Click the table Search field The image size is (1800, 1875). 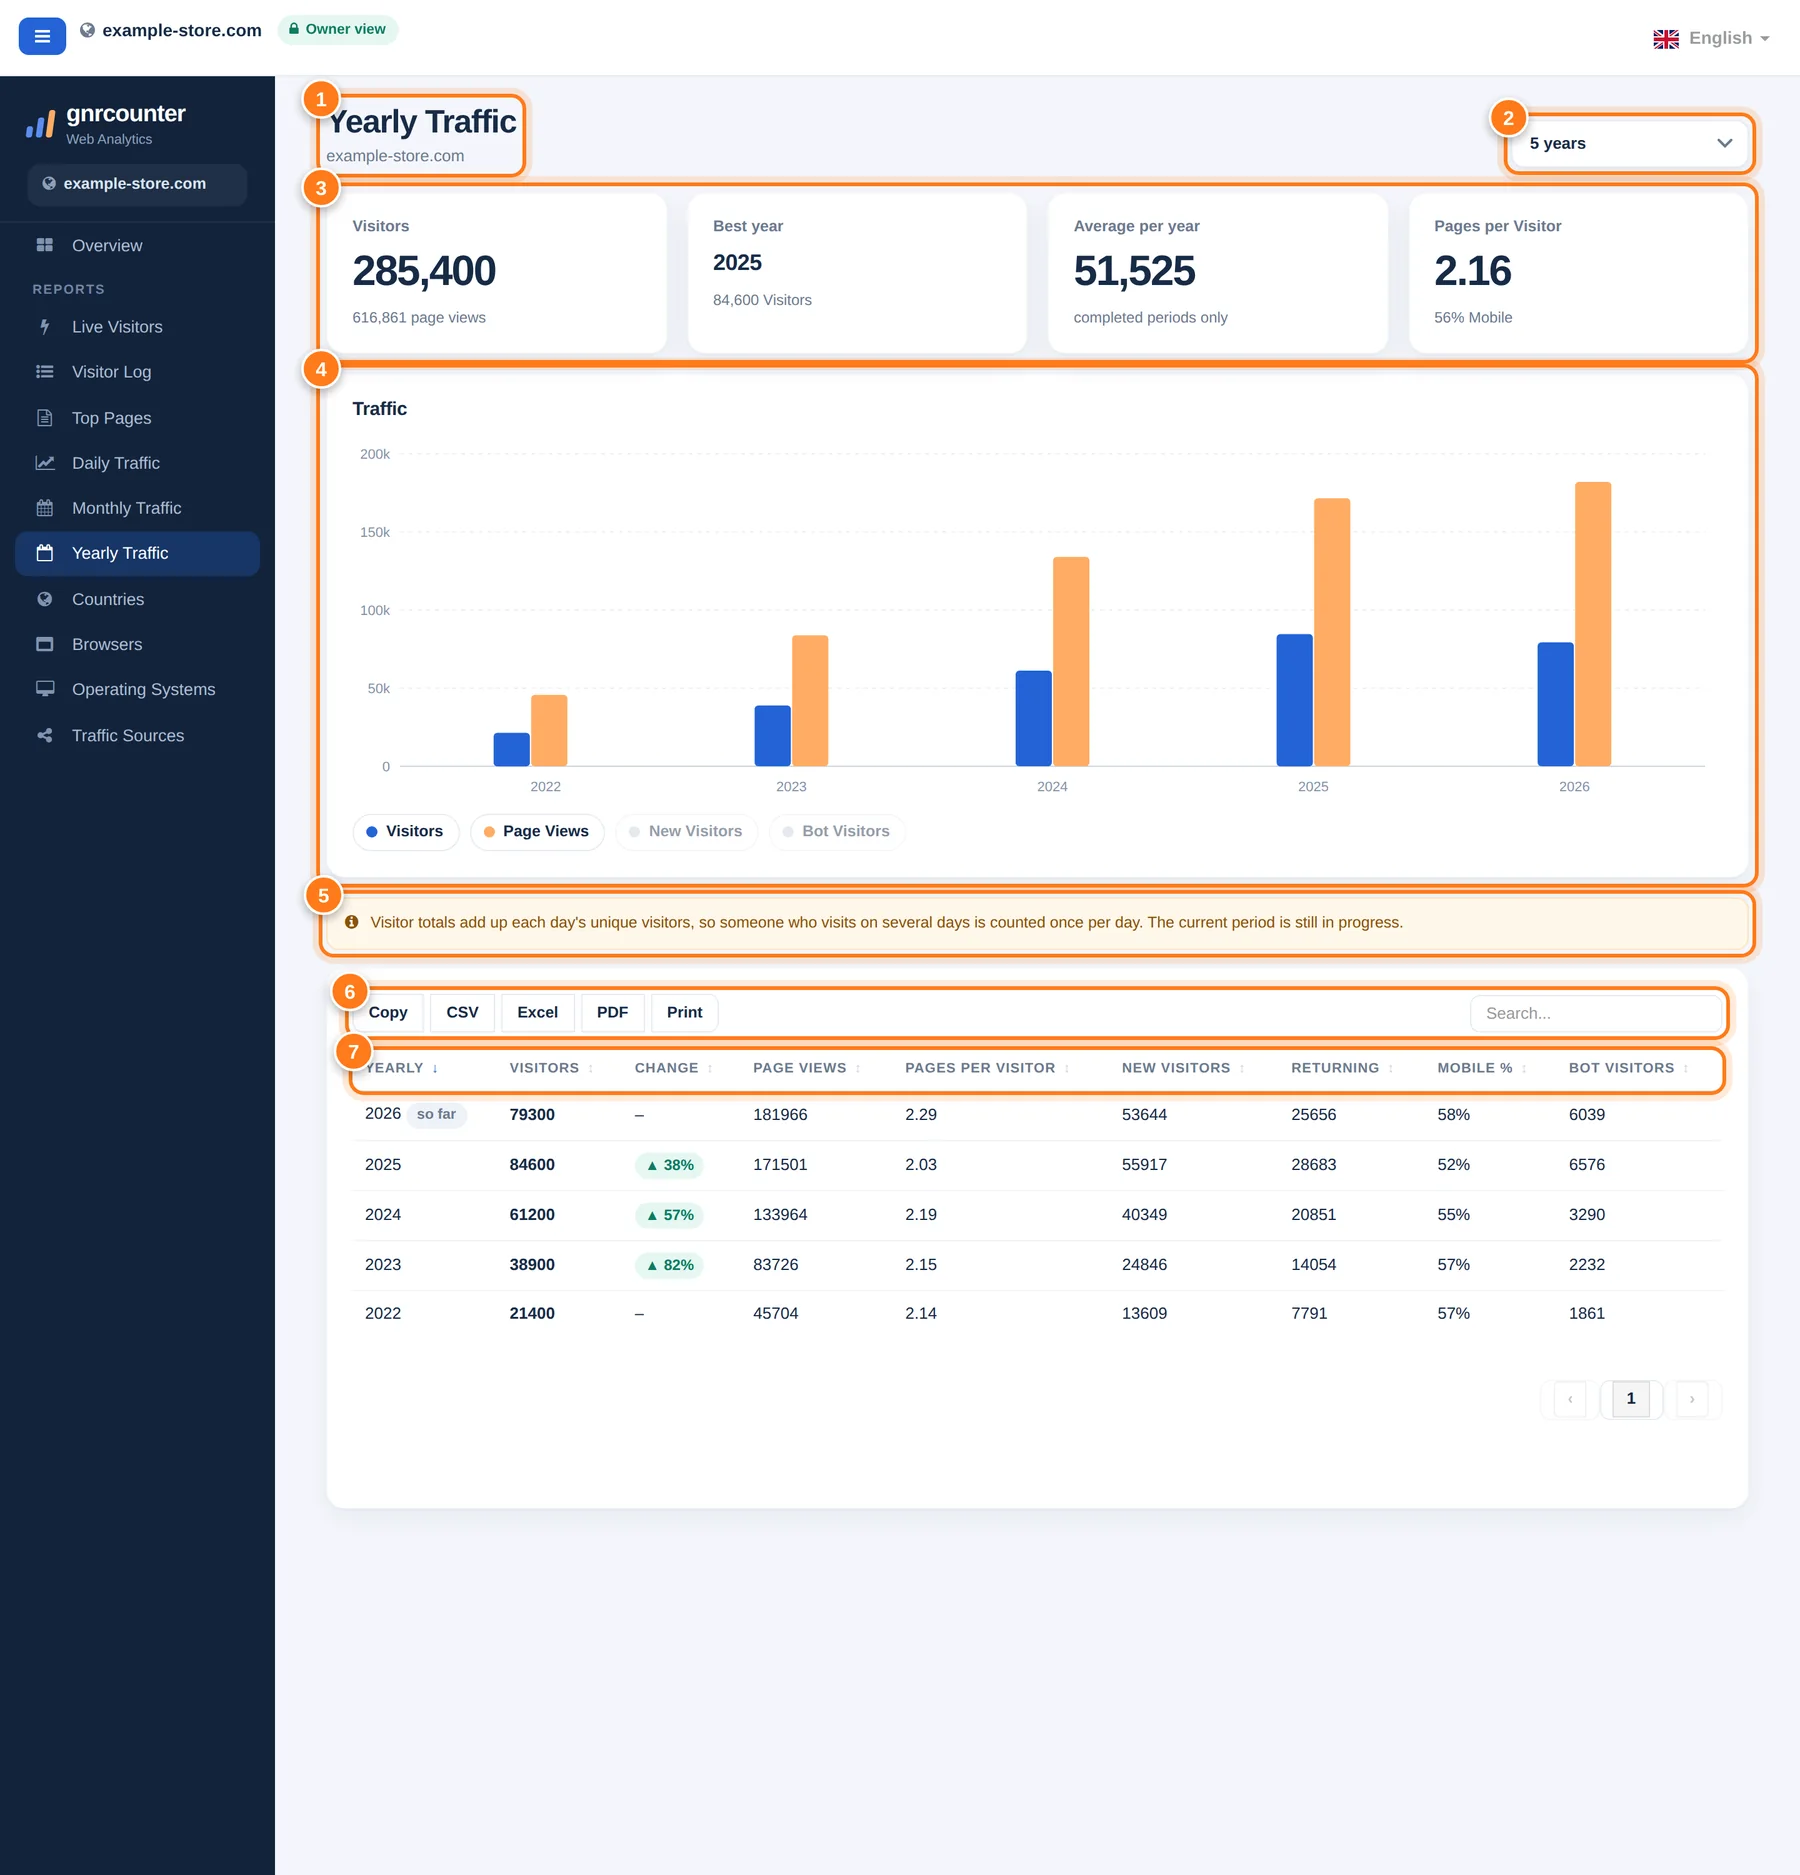coord(1595,1014)
